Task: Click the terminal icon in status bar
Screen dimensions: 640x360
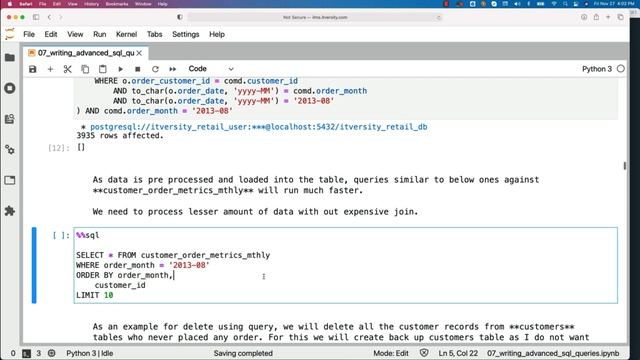Action: coord(27,353)
